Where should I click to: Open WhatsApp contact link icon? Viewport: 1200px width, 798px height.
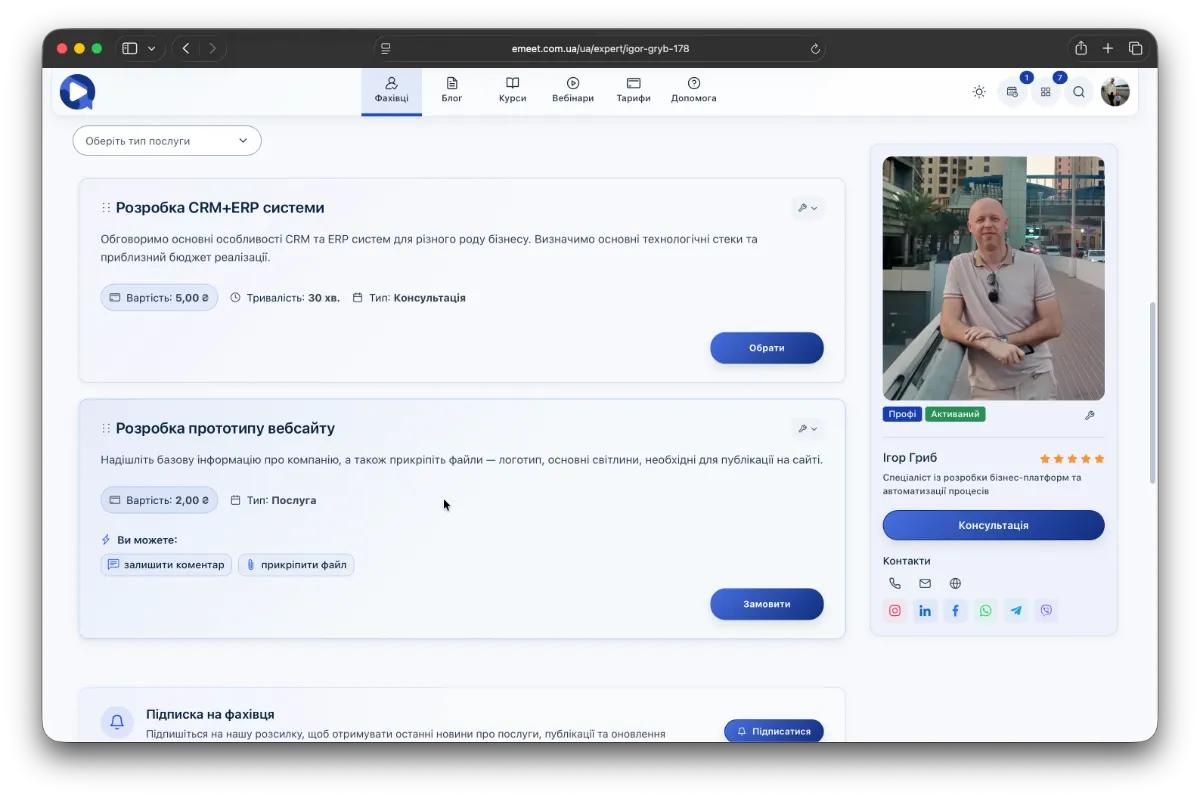point(986,610)
